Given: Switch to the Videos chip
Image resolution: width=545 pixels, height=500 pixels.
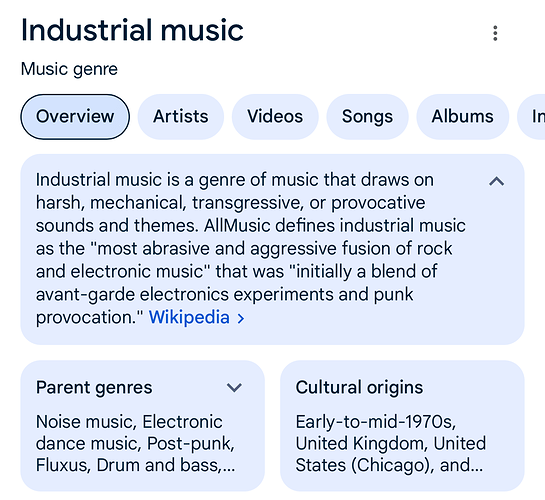Looking at the screenshot, I should point(275,116).
